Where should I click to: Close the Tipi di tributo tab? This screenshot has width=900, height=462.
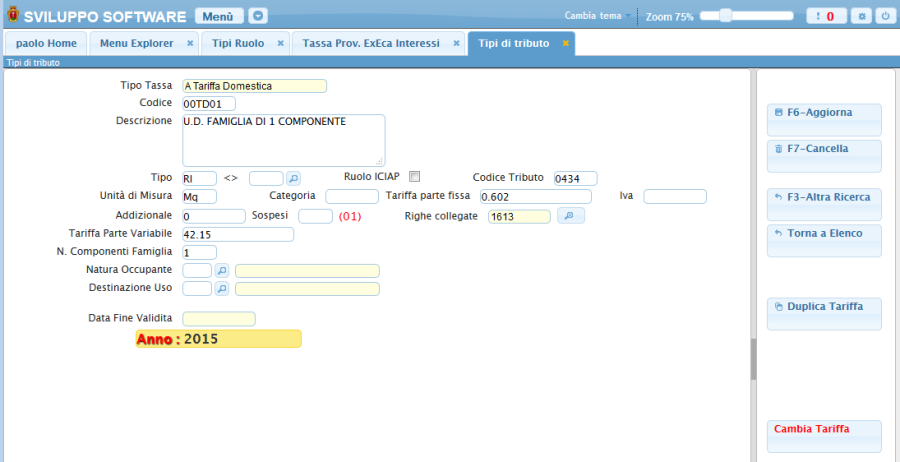pos(565,44)
